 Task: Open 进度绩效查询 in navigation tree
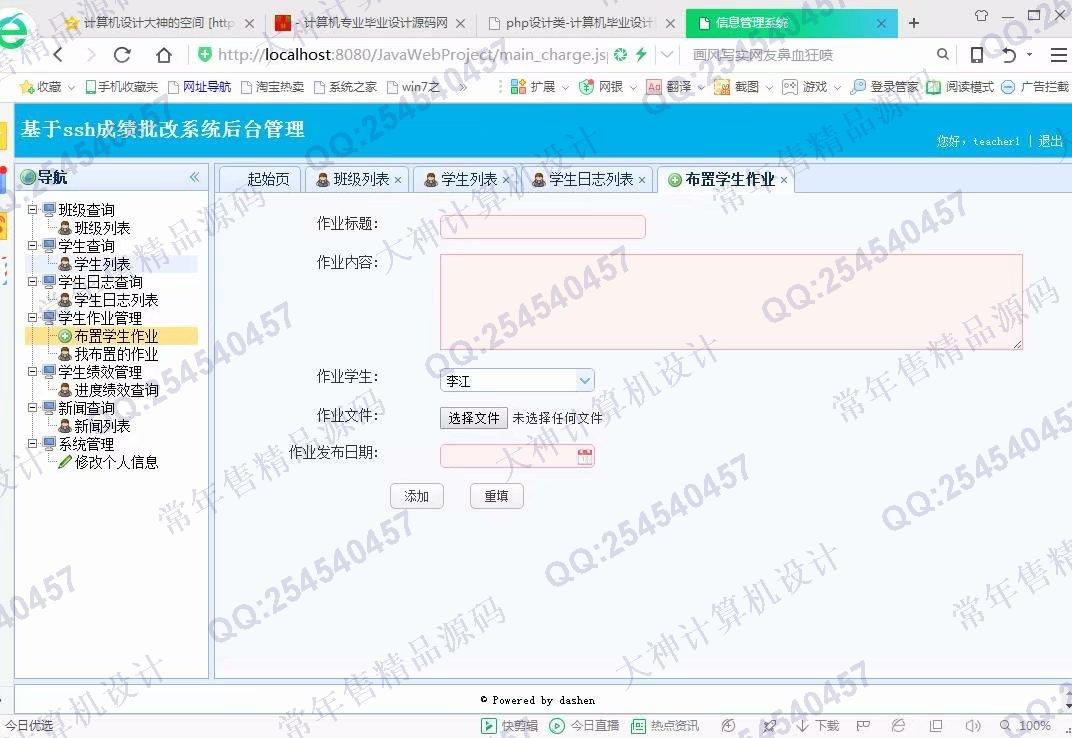[x=116, y=390]
